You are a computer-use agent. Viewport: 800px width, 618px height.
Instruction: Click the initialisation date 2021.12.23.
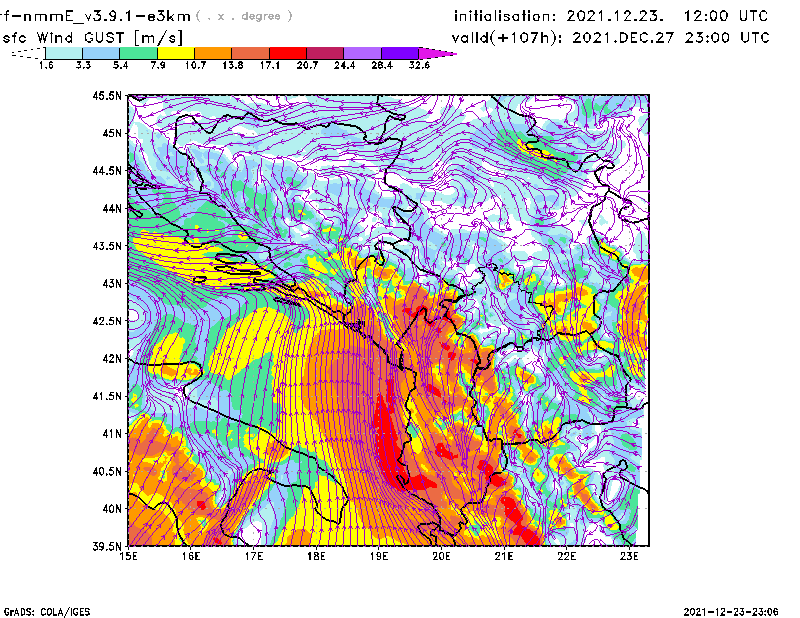pyautogui.click(x=615, y=16)
